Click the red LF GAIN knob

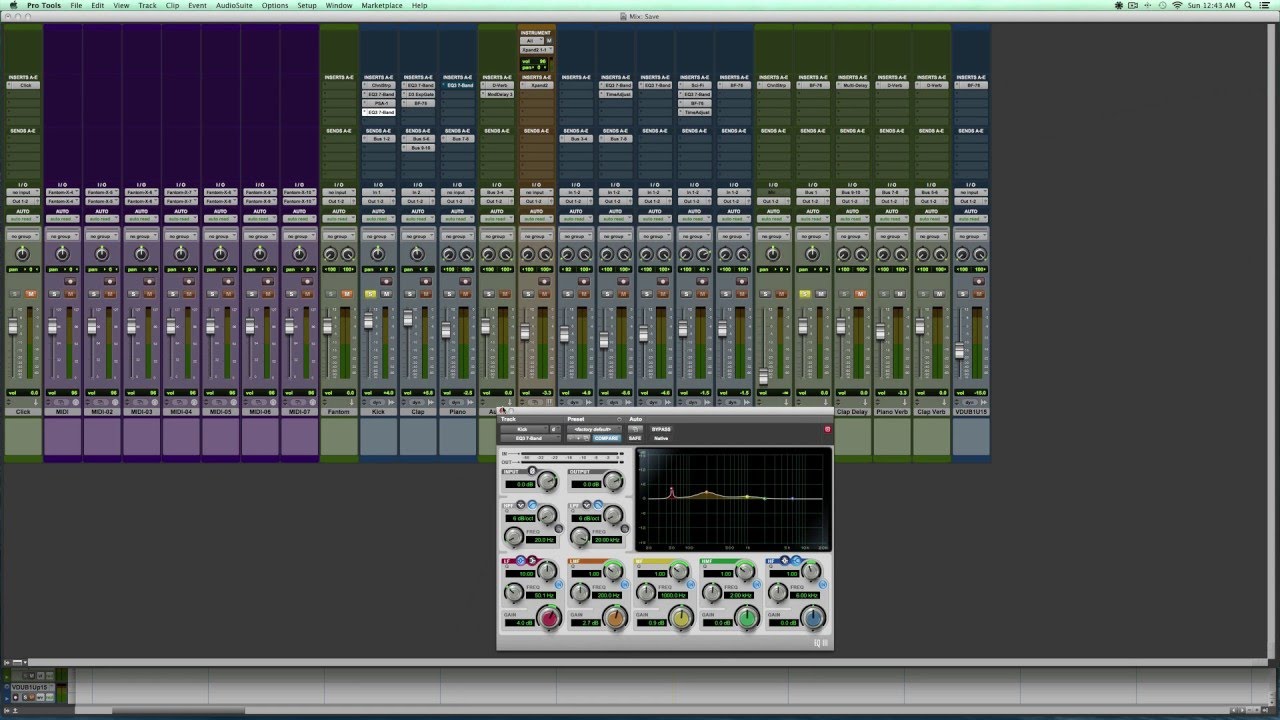click(550, 618)
